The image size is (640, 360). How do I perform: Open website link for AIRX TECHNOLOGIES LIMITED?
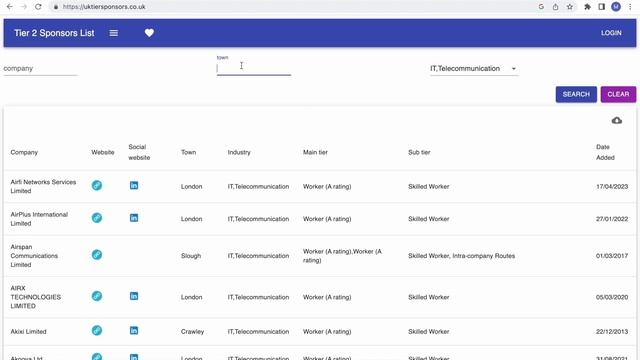97,296
